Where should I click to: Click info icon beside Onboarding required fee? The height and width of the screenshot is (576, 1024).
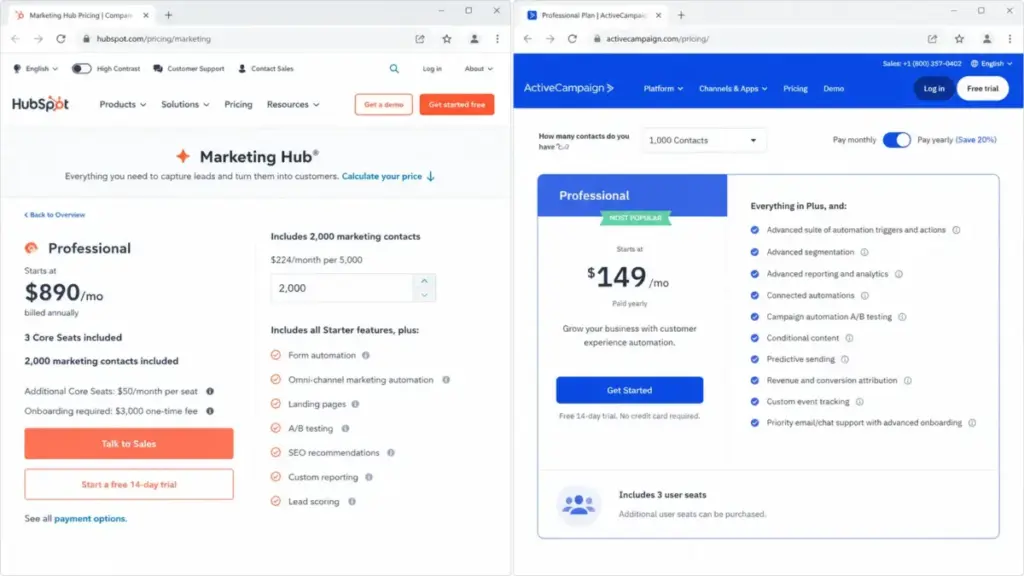[x=210, y=411]
